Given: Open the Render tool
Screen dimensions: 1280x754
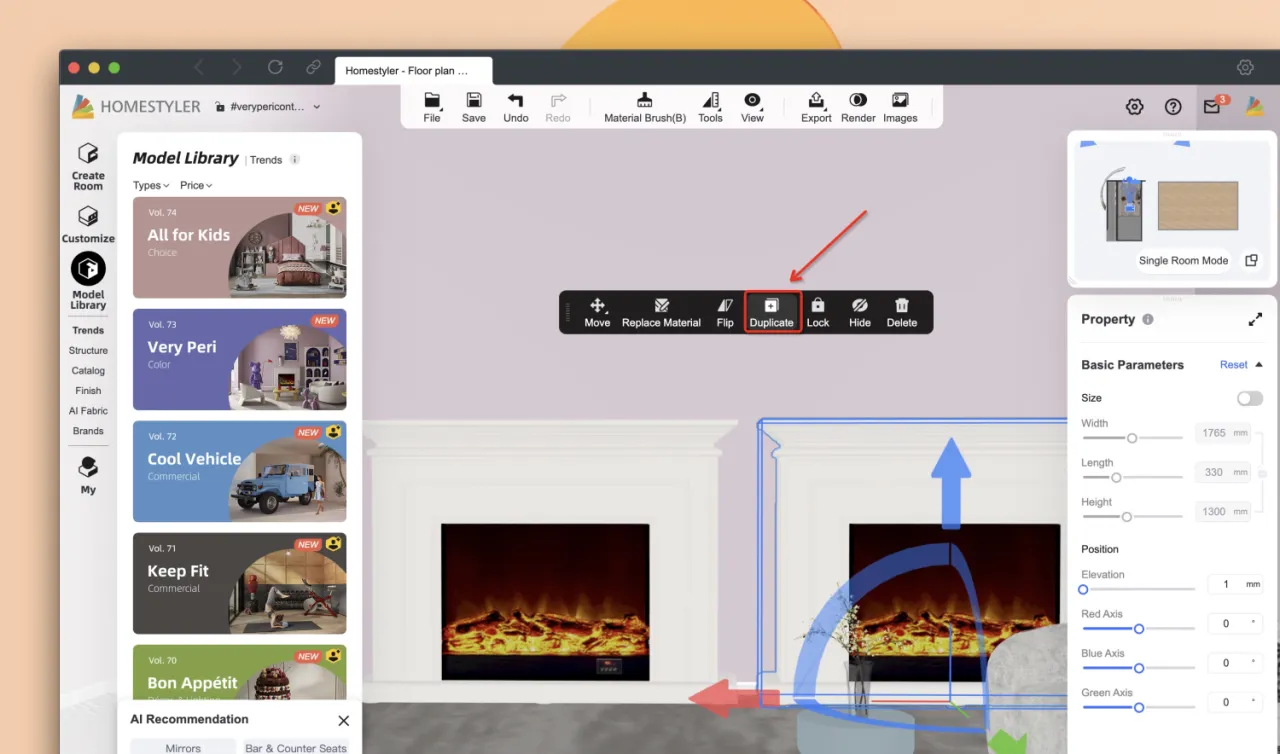Looking at the screenshot, I should coord(858,101).
